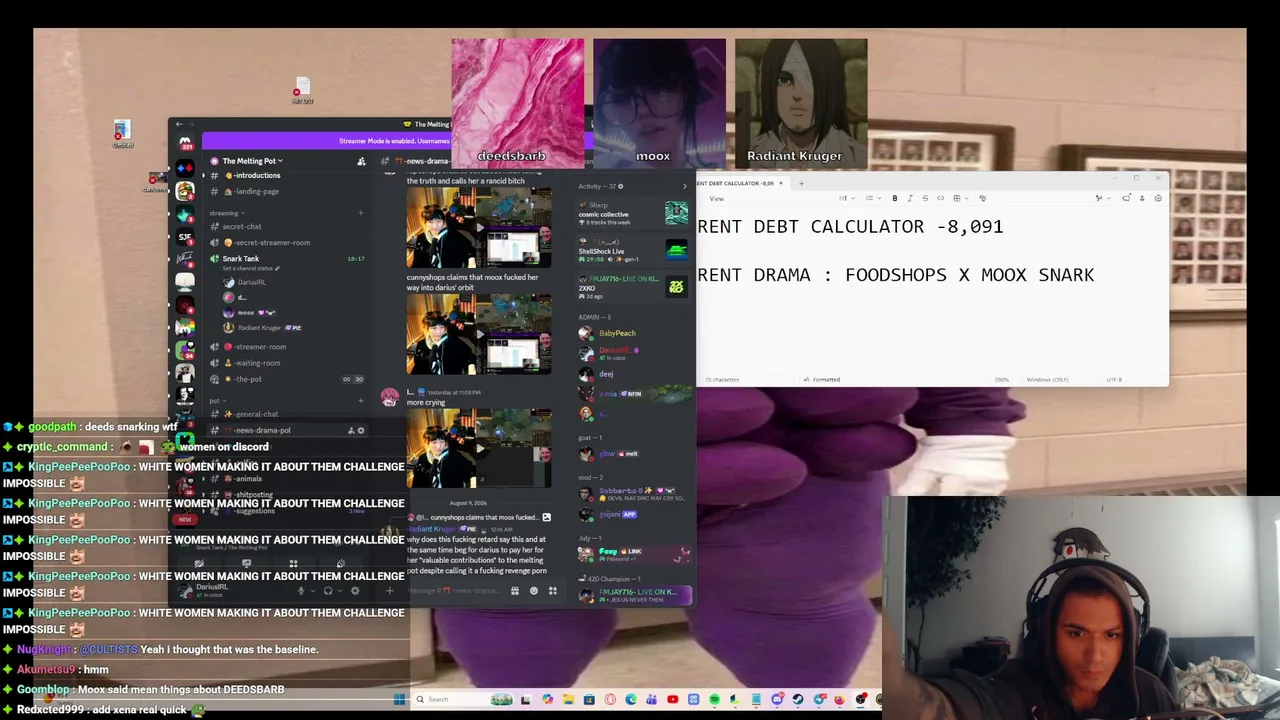Clear formatting in Notepad toolbar

pyautogui.click(x=982, y=198)
